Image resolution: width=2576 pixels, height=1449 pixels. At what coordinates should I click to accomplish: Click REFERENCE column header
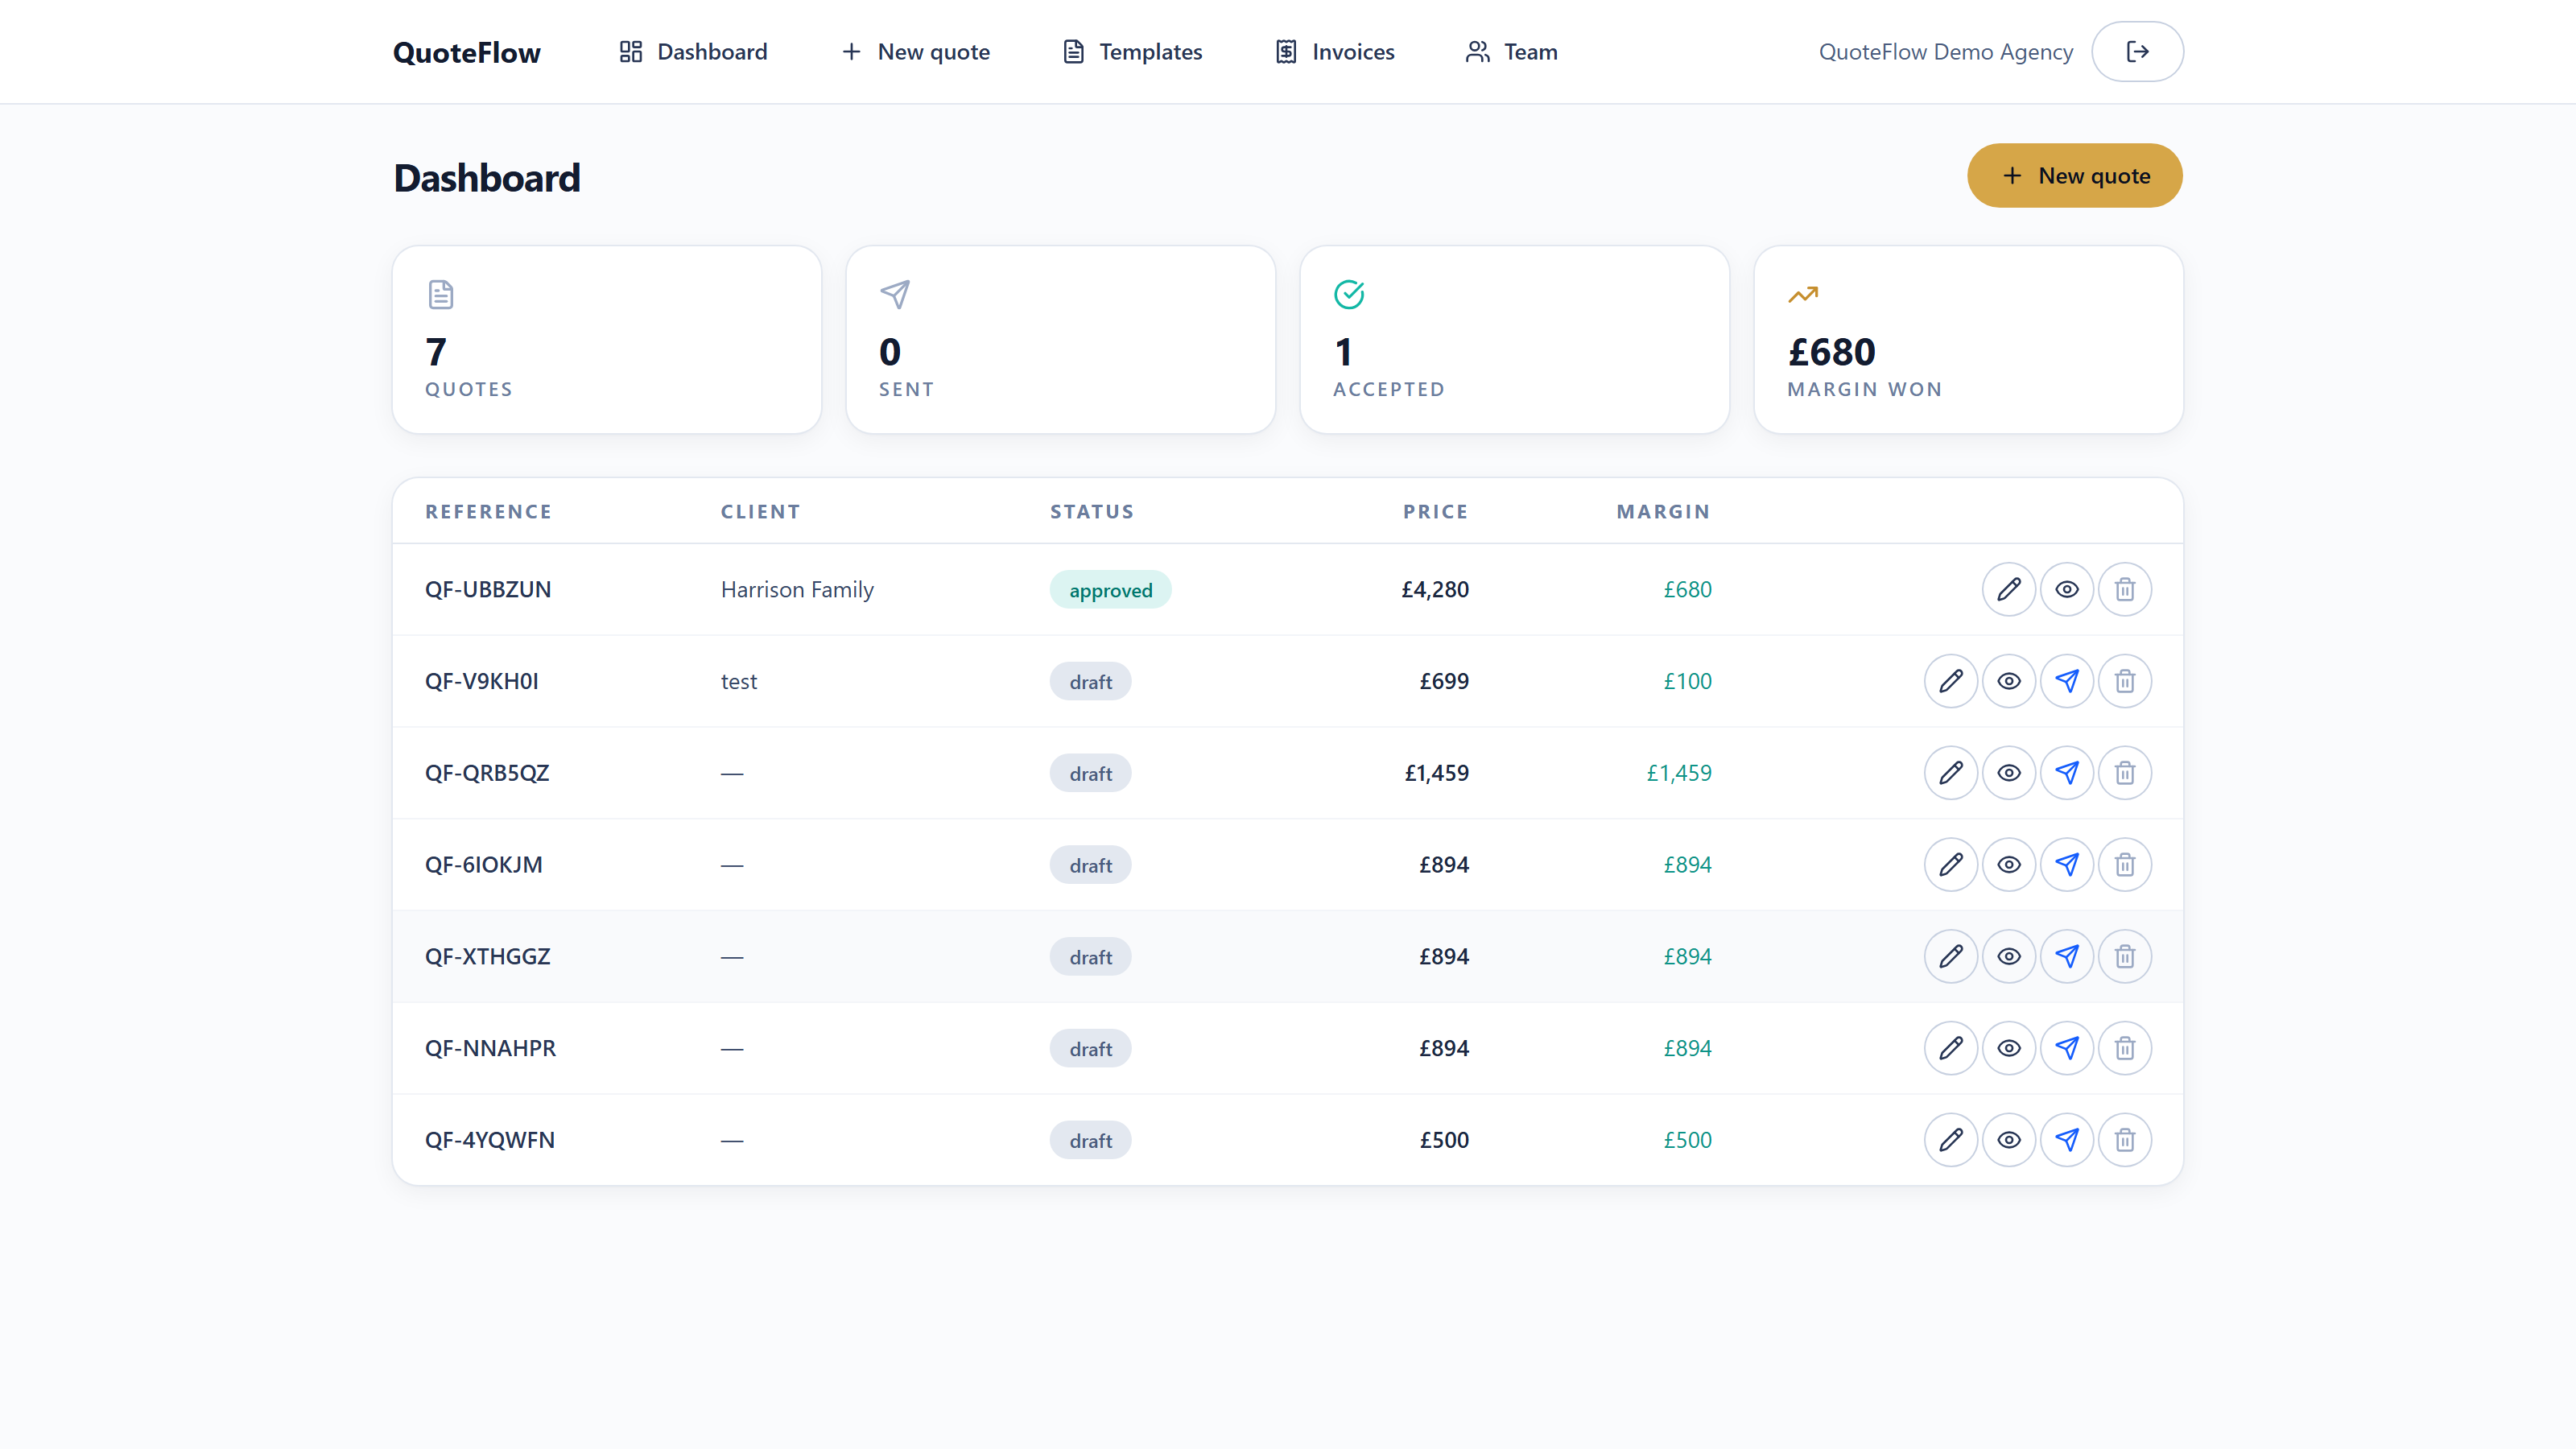[x=488, y=512]
